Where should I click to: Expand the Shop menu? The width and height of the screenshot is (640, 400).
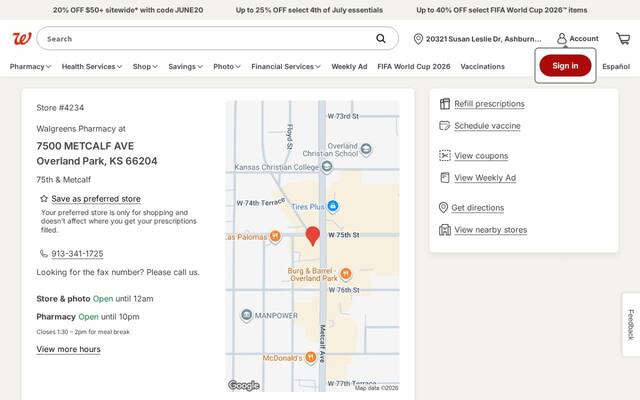(x=145, y=67)
